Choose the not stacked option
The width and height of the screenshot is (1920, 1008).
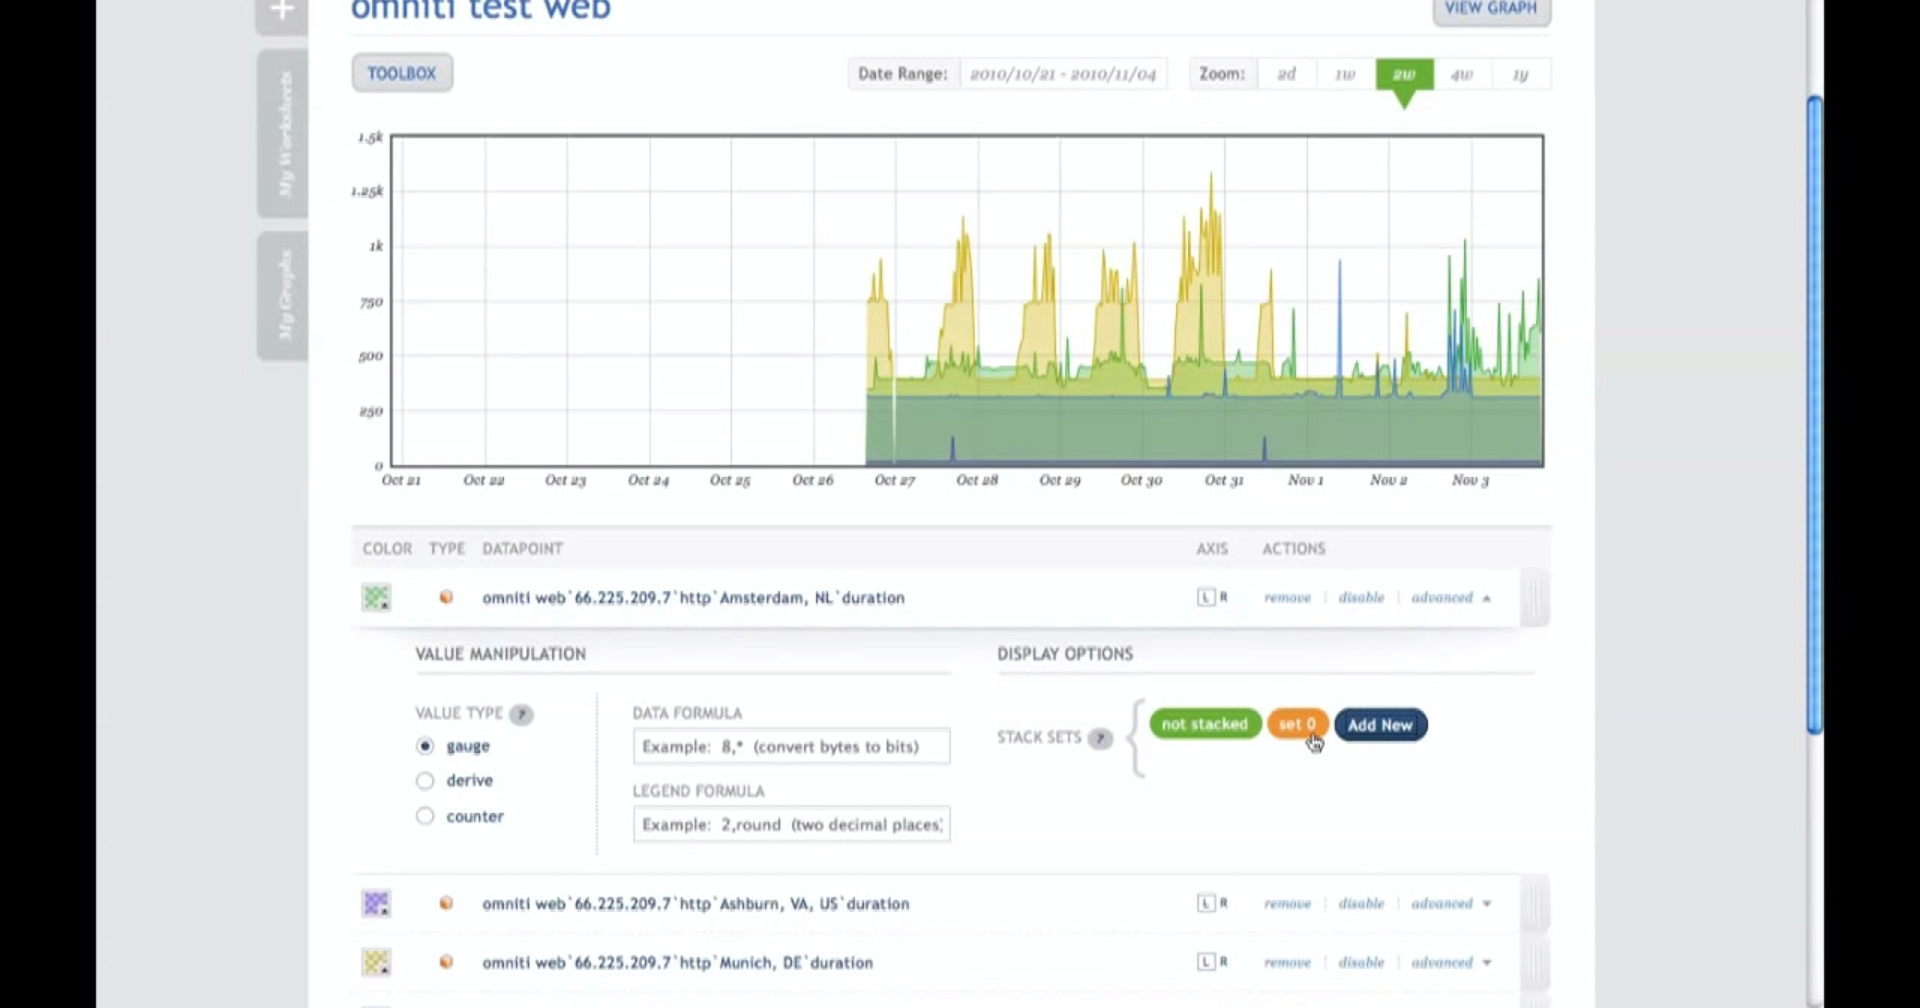[1205, 724]
